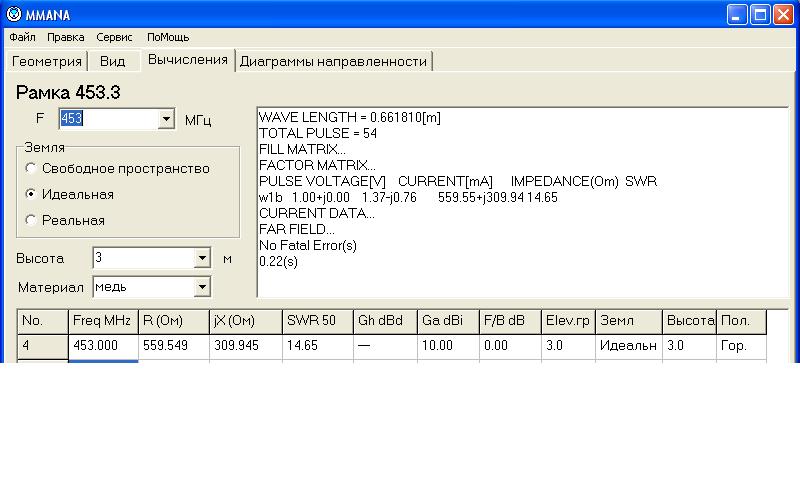Image resolution: width=800 pixels, height=477 pixels.
Task: Select the Идеальная ground radio button
Action: coord(32,194)
